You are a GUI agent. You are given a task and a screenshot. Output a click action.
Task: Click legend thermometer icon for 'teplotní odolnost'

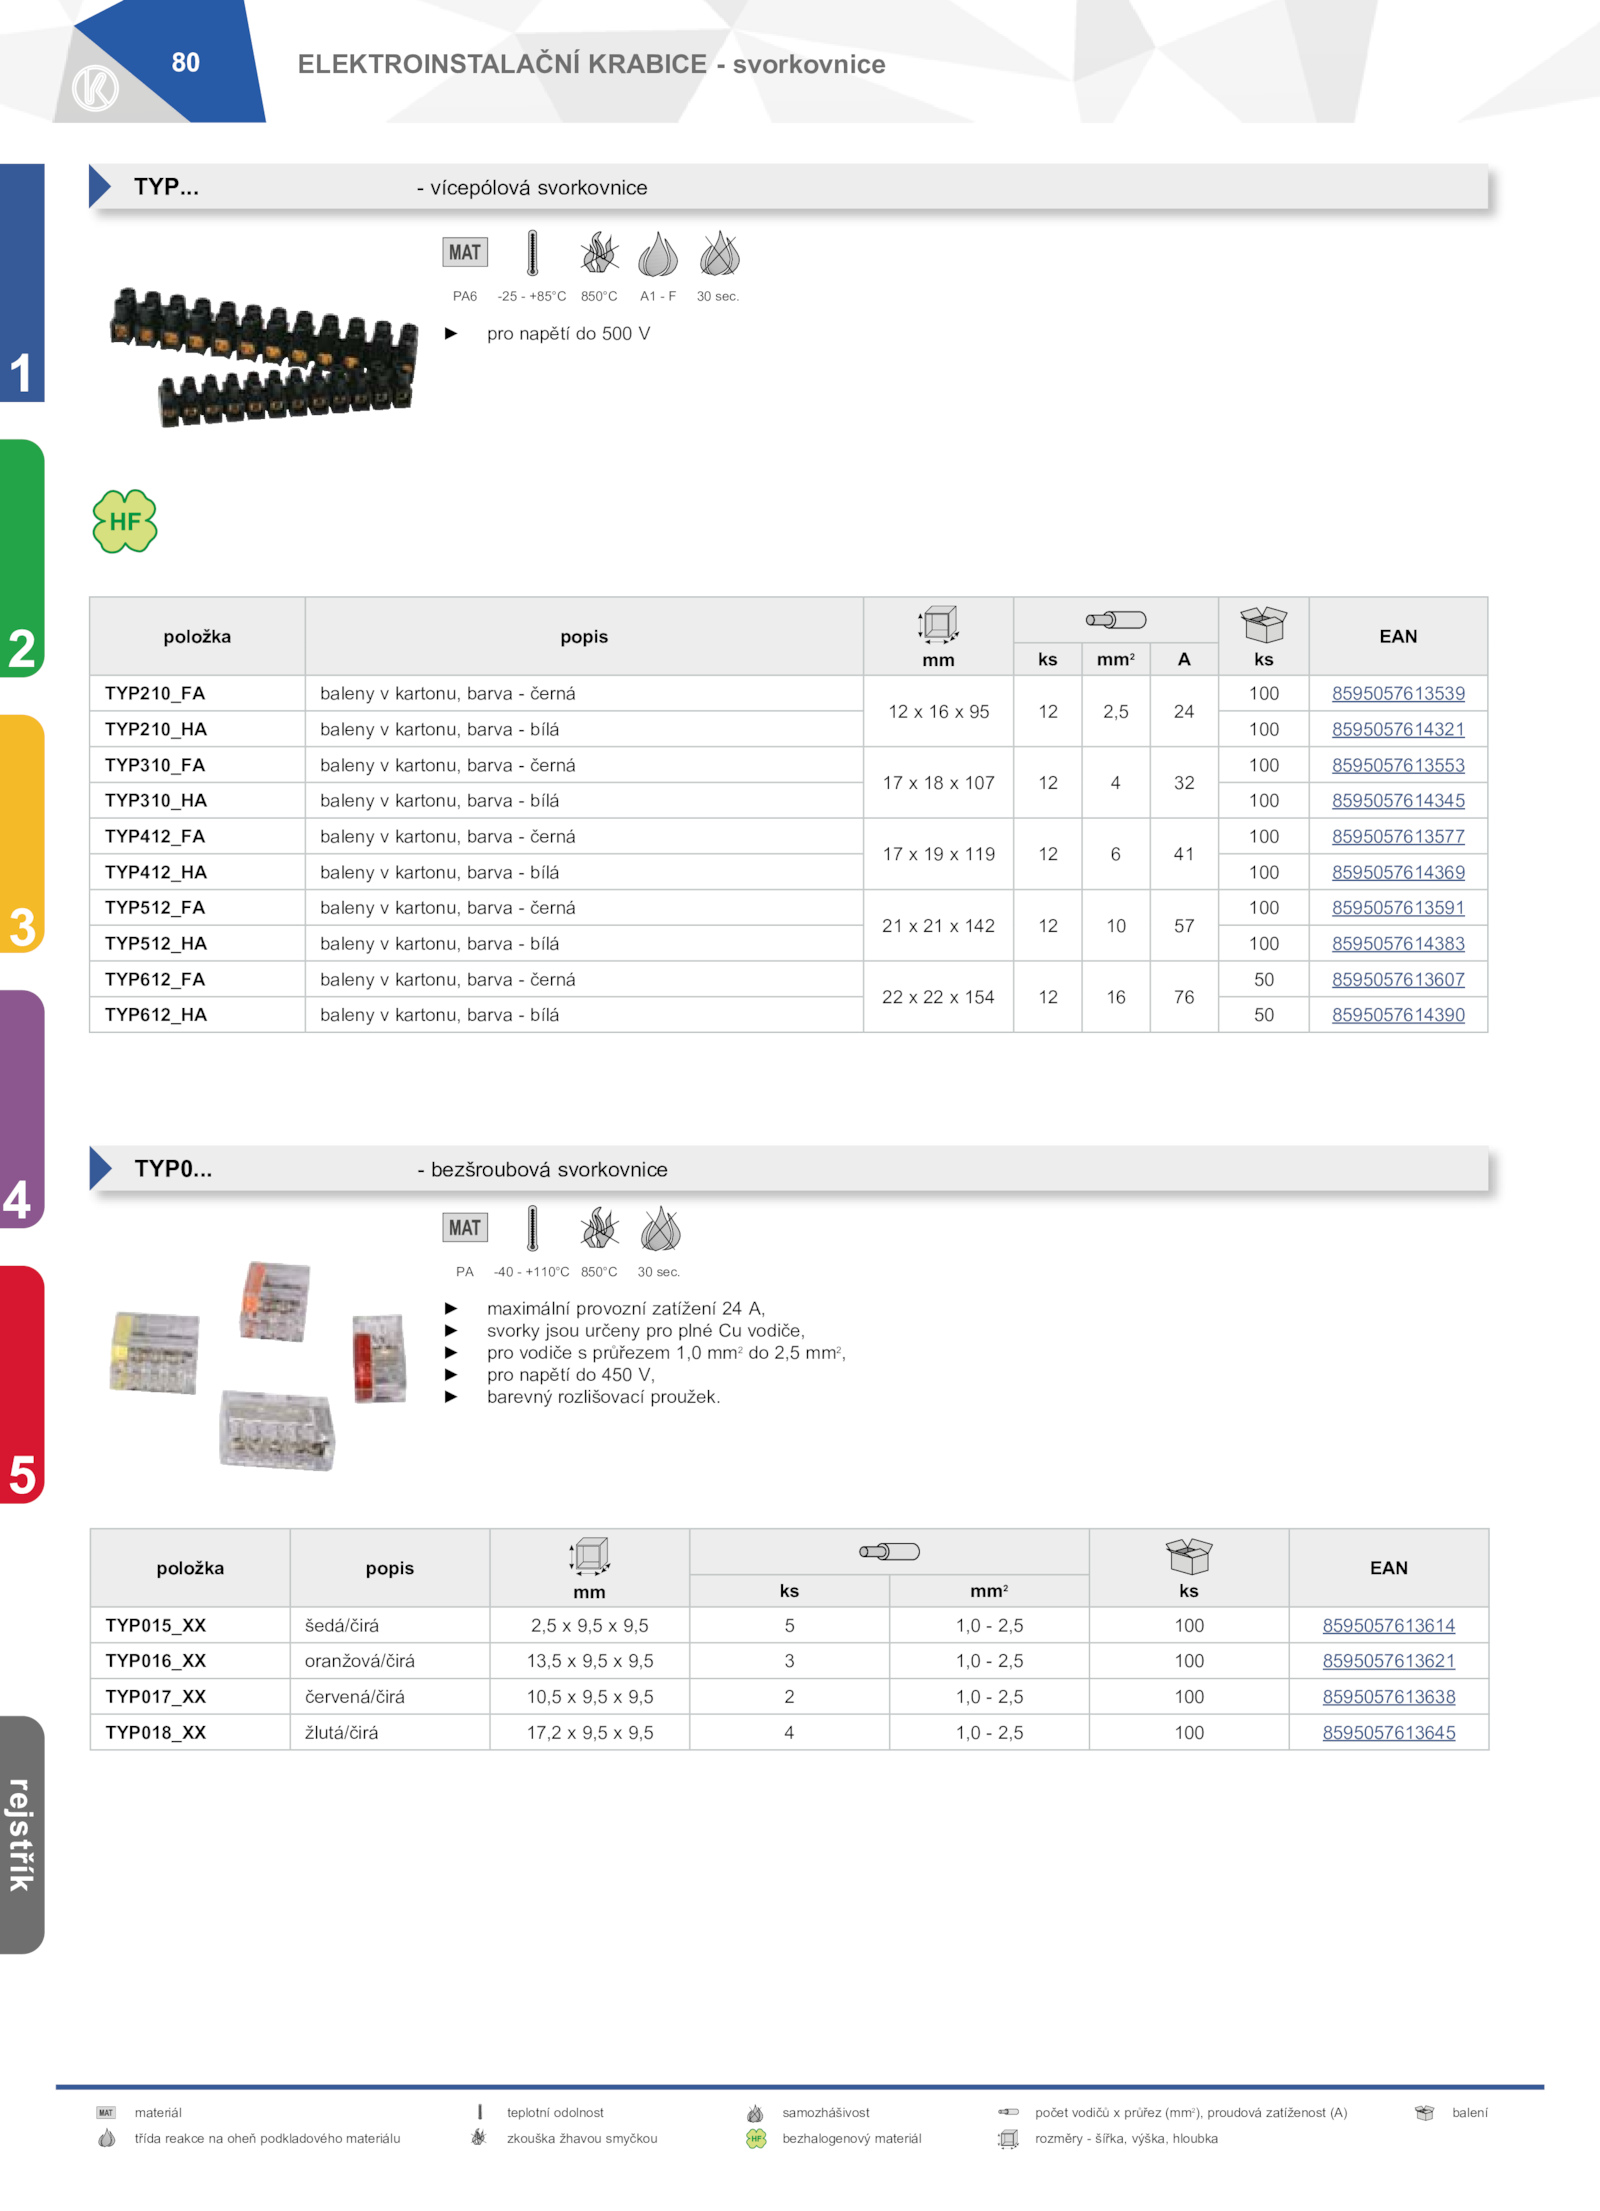click(x=480, y=2112)
